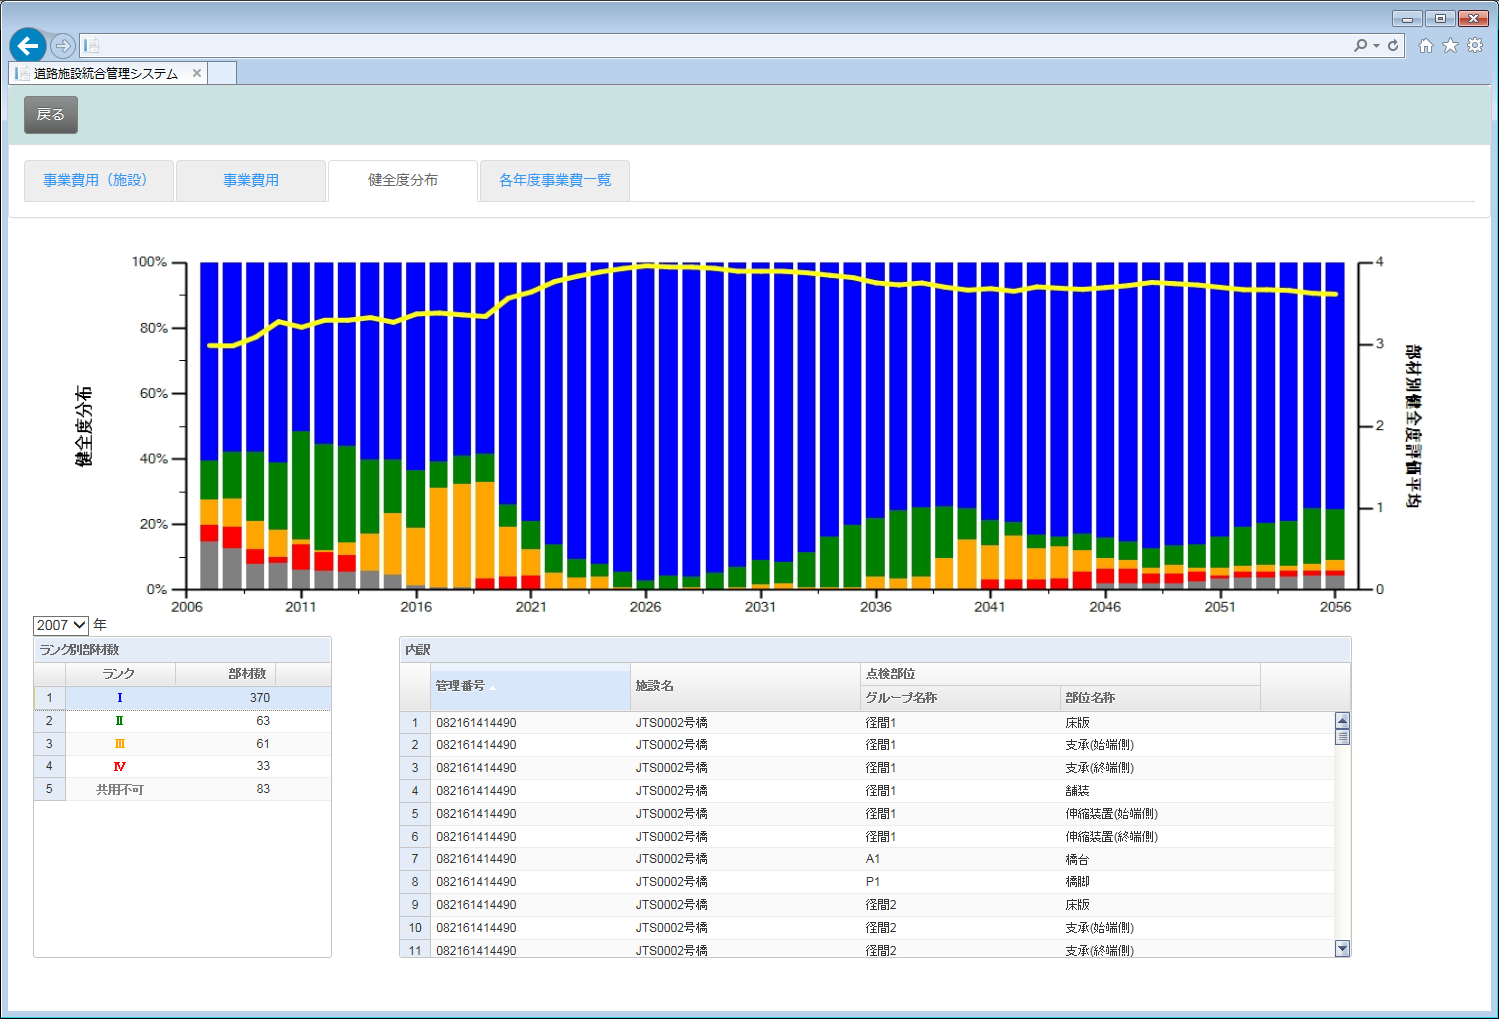The height and width of the screenshot is (1019, 1499).
Task: Switch to the 事業費用（施設） tab
Action: (x=98, y=180)
